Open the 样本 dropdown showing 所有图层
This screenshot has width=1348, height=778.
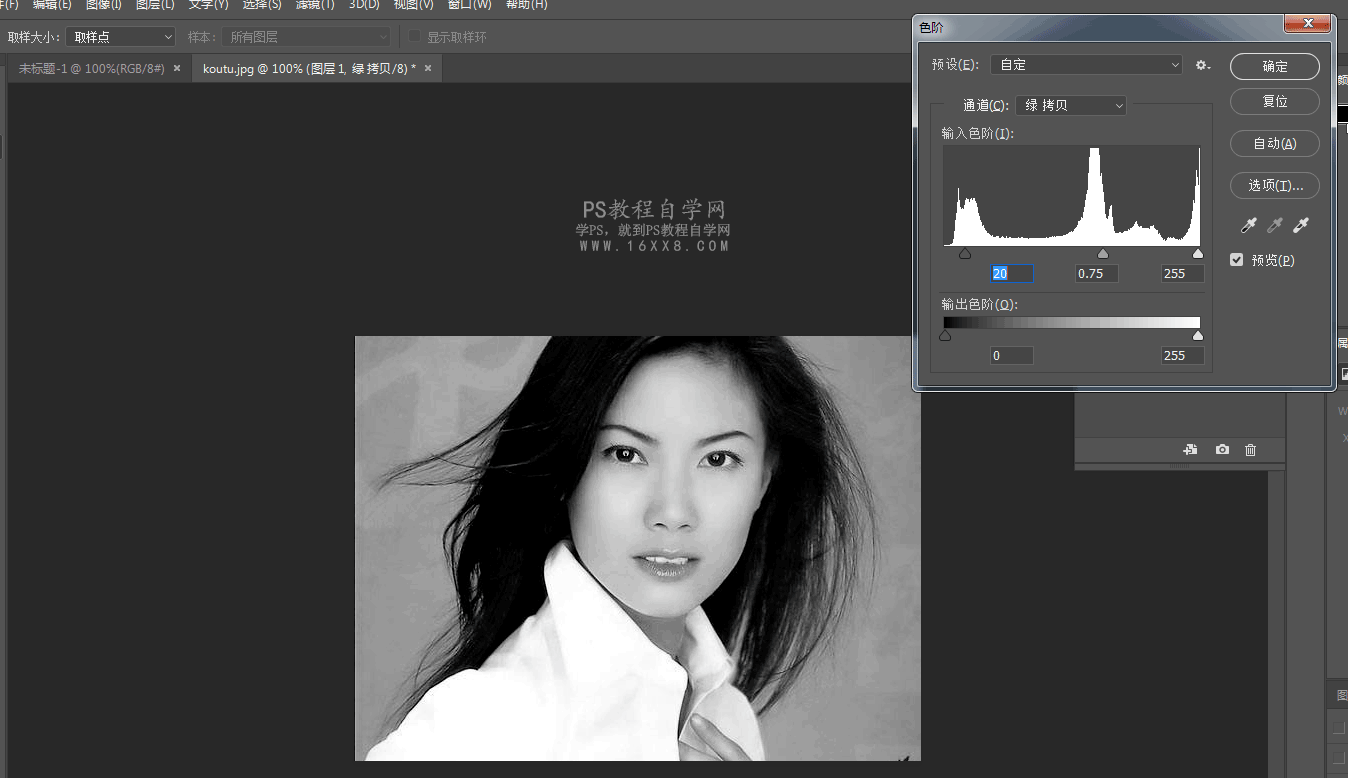(x=305, y=37)
